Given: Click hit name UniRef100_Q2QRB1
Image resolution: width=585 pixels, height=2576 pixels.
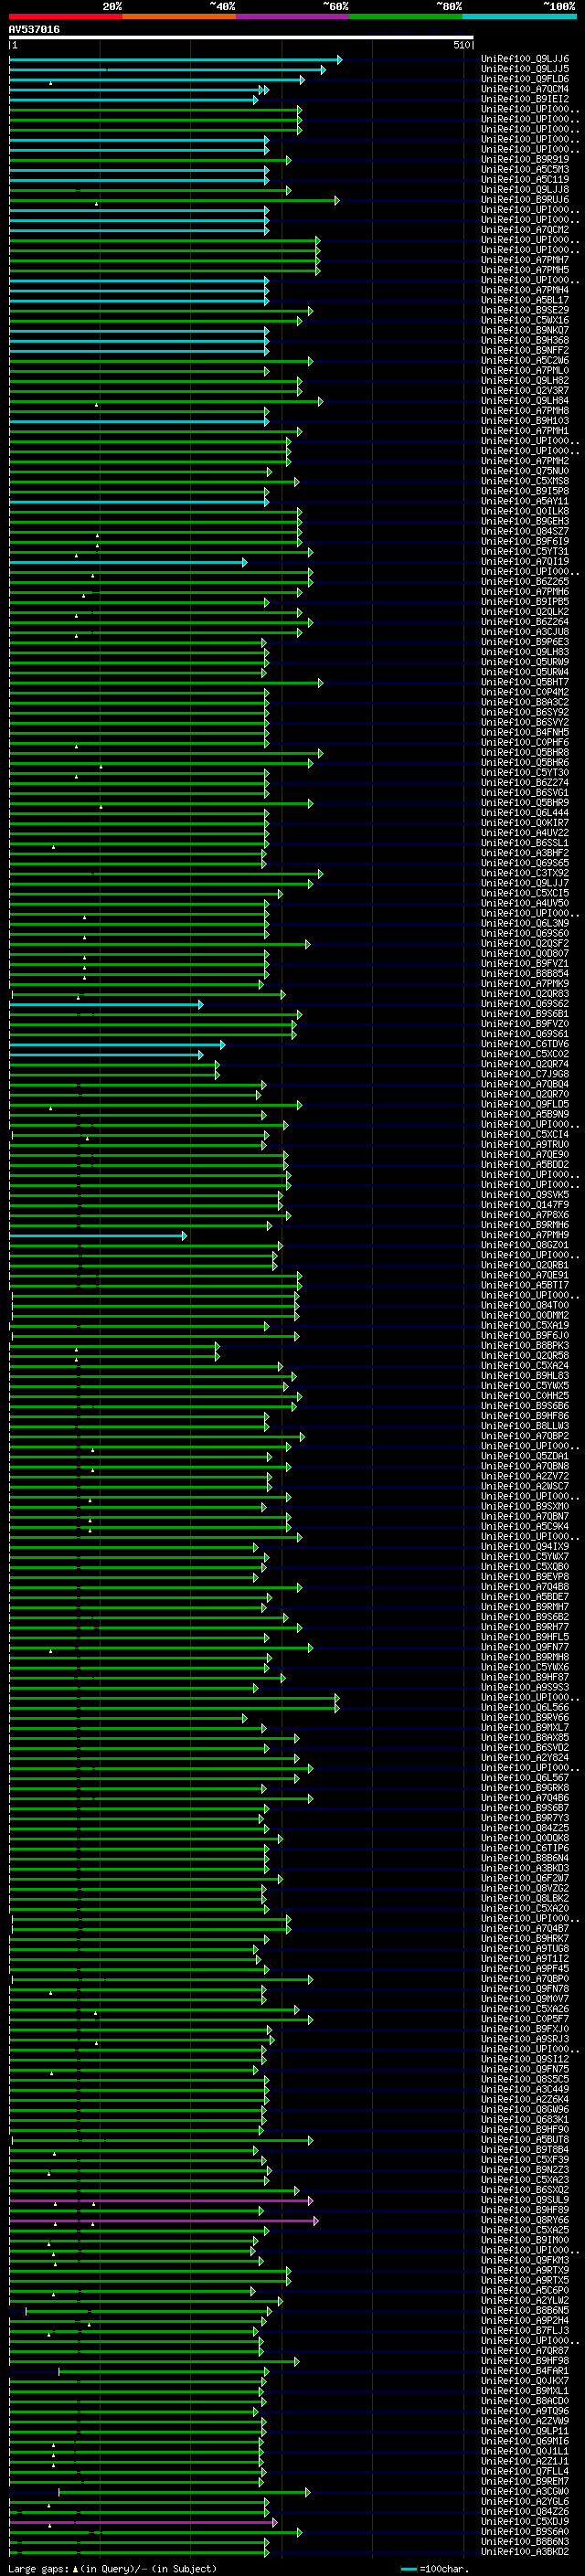Looking at the screenshot, I should click(x=525, y=1265).
